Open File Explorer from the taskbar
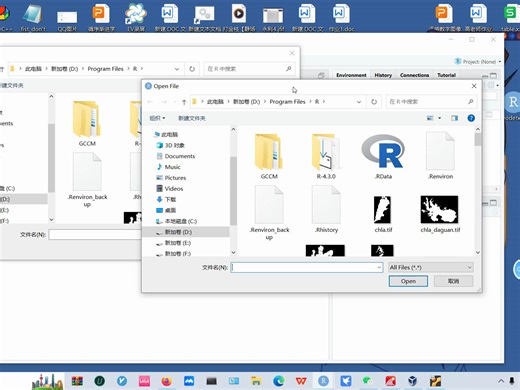 (256, 380)
